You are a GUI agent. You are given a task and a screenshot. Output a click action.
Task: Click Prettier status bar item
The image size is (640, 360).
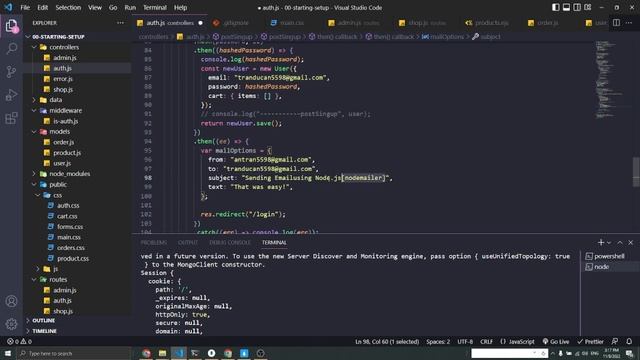click(590, 342)
